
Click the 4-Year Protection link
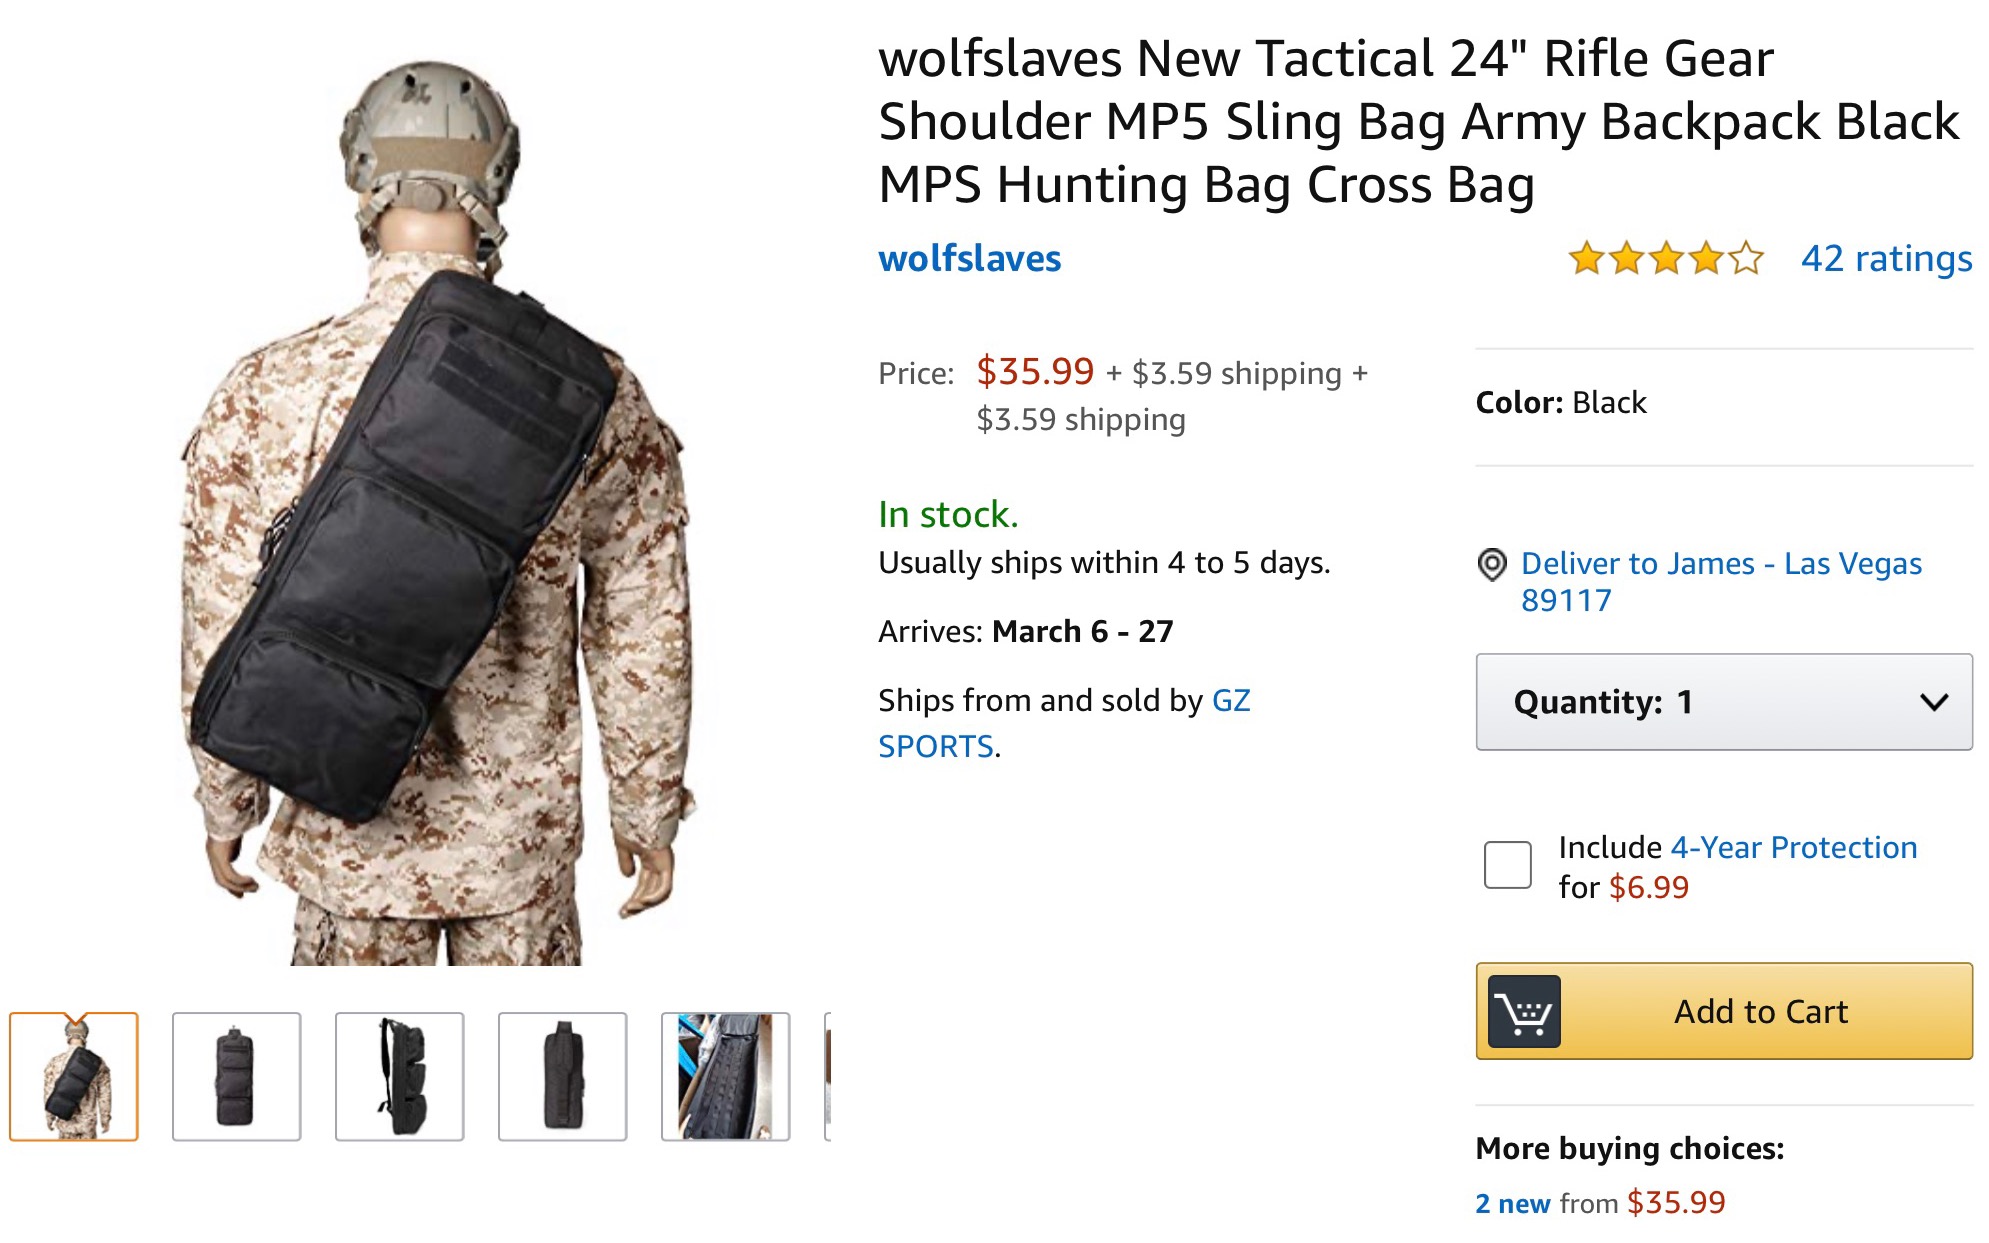pos(1793,847)
